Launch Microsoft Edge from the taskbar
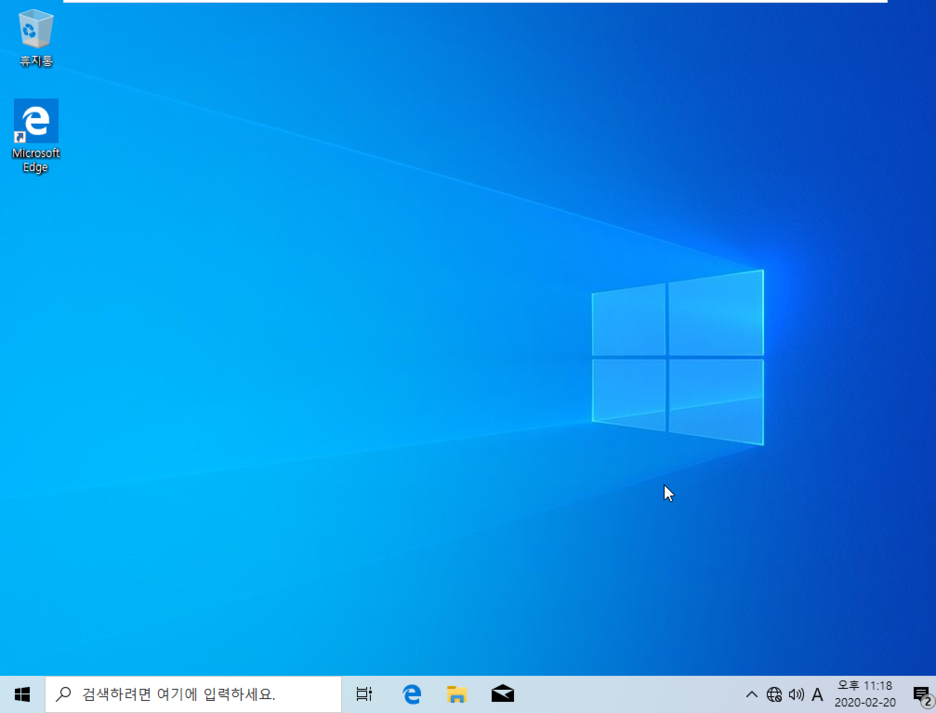The height and width of the screenshot is (713, 936). pyautogui.click(x=411, y=694)
